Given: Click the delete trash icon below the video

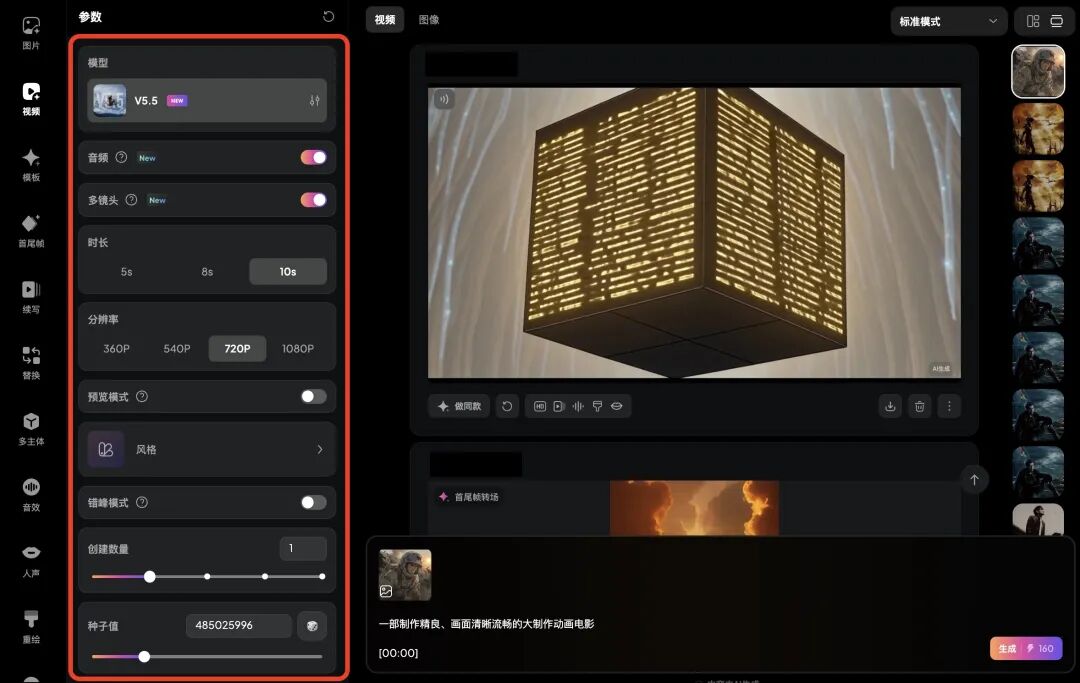Looking at the screenshot, I should click(919, 406).
